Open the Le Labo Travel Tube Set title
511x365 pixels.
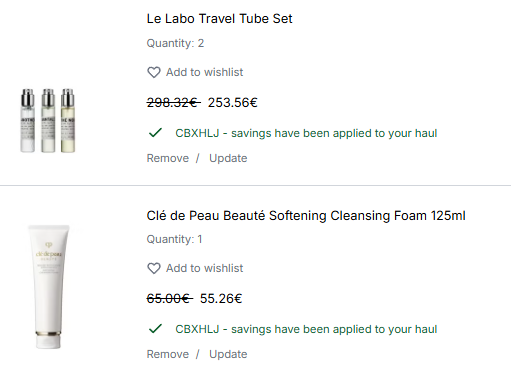coord(219,19)
